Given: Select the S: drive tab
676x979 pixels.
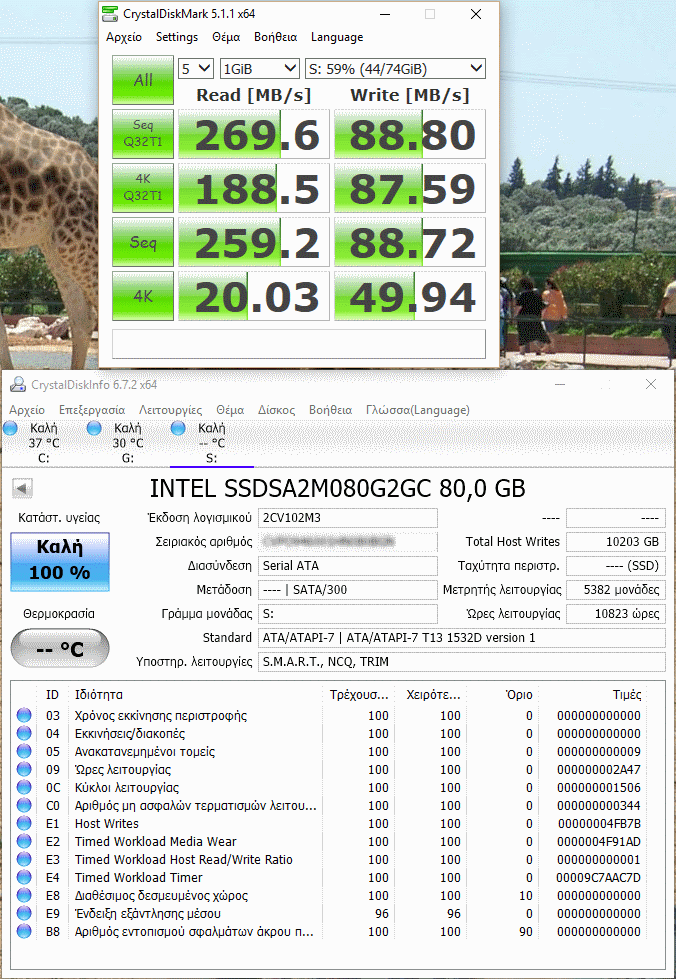Looking at the screenshot, I should [212, 443].
